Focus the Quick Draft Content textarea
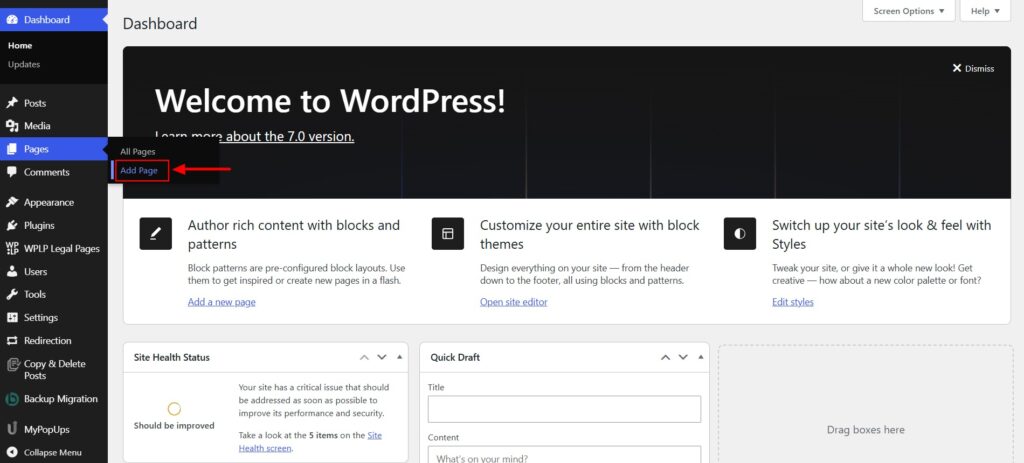Screen dimensions: 1024x463 (564, 455)
